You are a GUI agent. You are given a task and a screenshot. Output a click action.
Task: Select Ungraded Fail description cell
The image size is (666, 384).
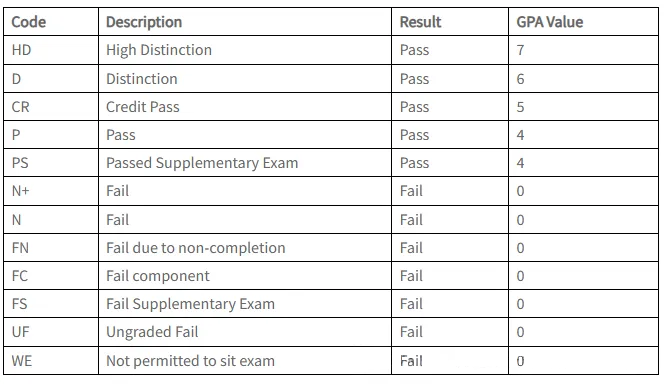coord(245,332)
